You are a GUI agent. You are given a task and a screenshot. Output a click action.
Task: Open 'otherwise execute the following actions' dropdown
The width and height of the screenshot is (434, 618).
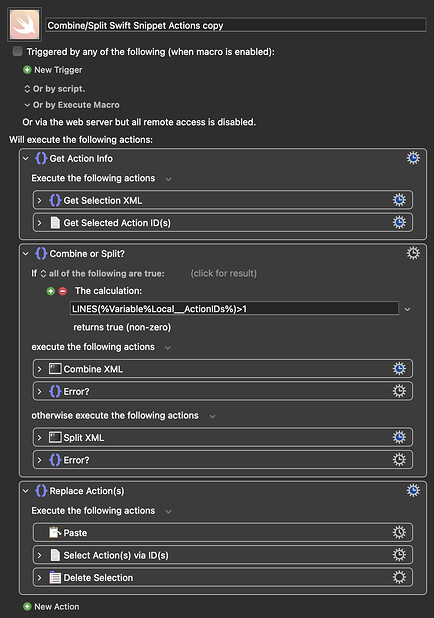coord(212,416)
